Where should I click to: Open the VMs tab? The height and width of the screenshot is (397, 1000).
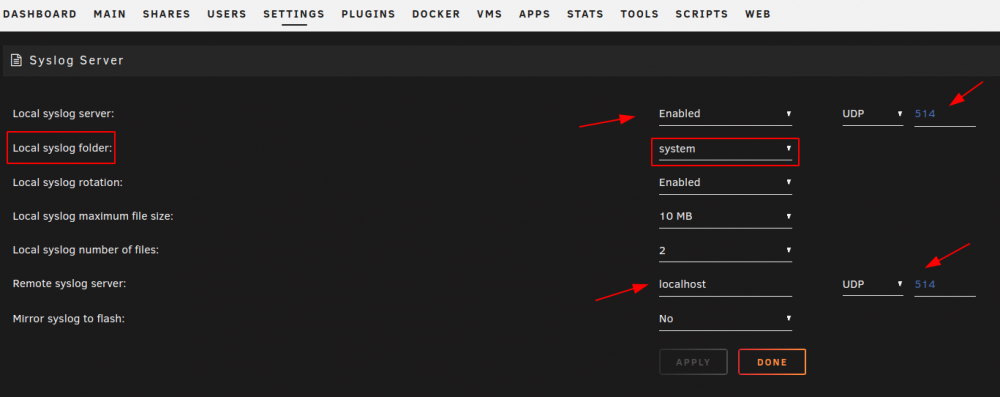point(490,14)
